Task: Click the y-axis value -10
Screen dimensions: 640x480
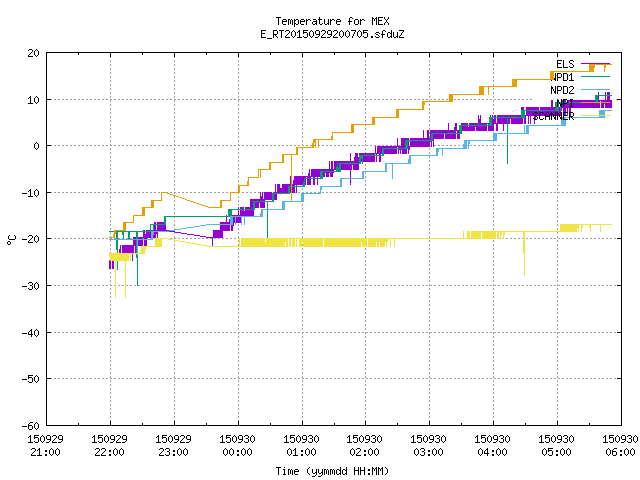Action: coord(31,193)
